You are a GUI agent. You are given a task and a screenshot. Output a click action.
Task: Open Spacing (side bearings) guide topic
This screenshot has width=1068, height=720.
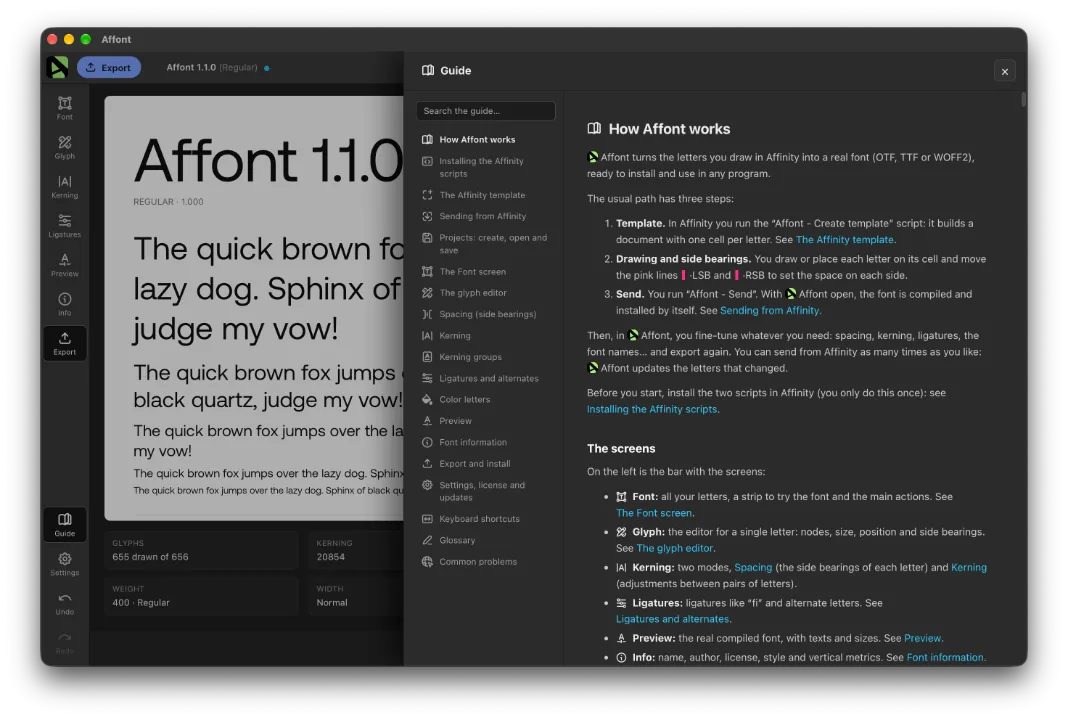486,314
